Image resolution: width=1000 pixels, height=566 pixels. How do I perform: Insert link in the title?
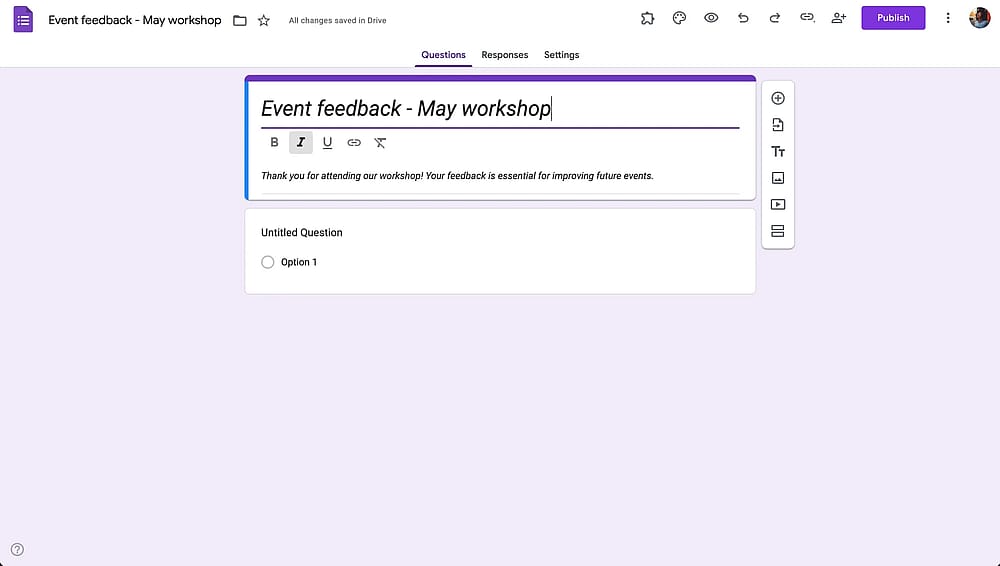(x=354, y=142)
